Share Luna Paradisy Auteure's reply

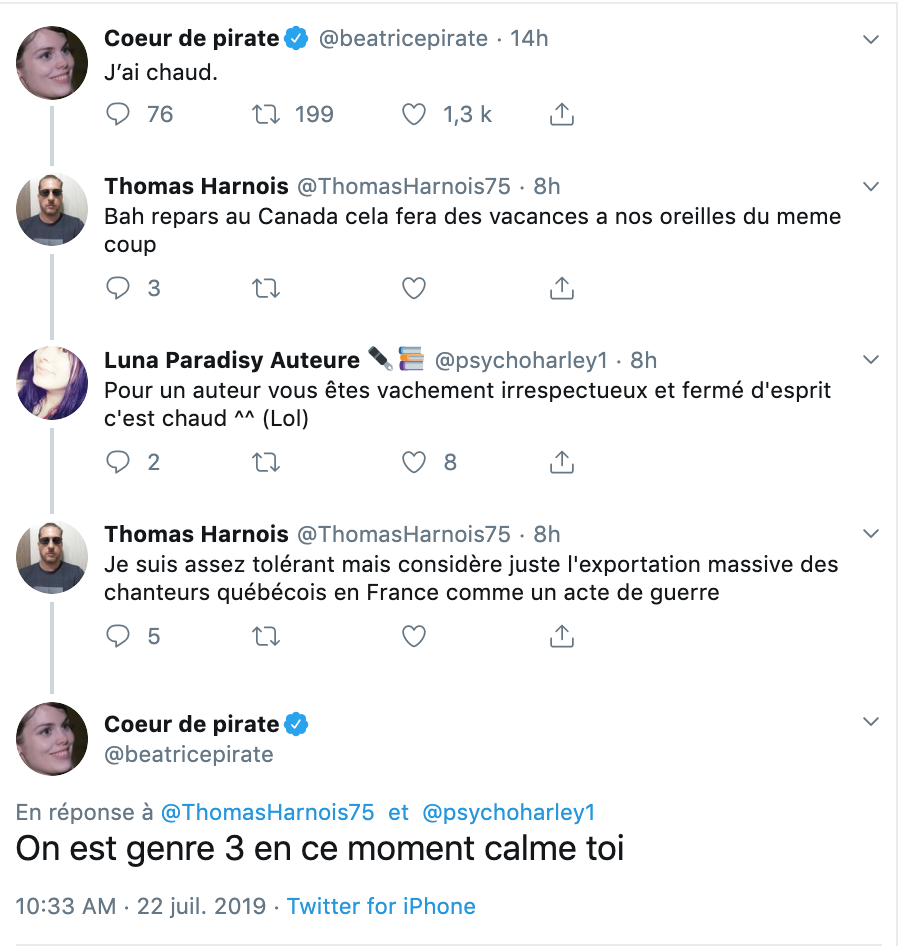562,462
